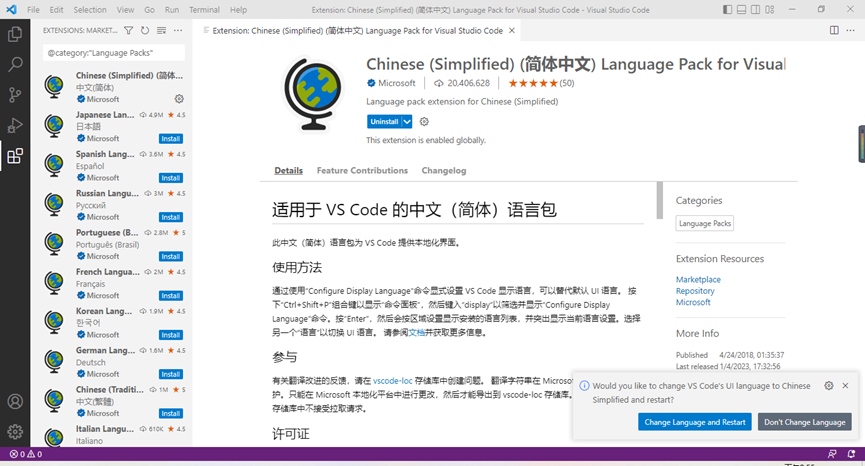The image size is (865, 466).
Task: Install the Spanish Language Pack
Action: tap(170, 178)
